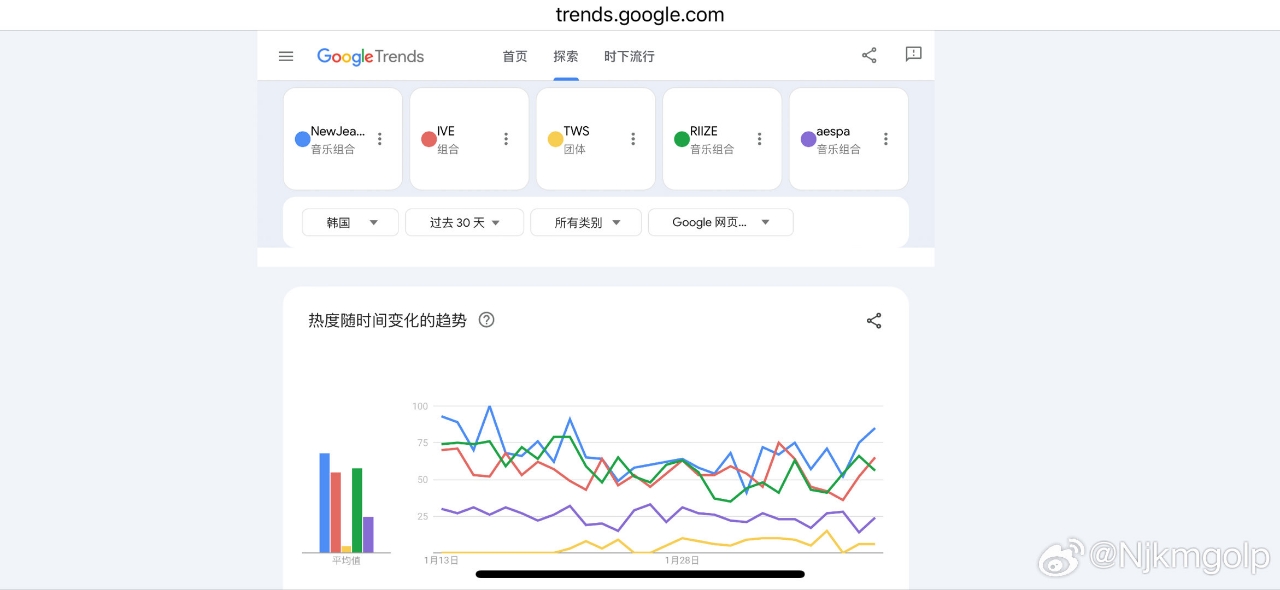Click the blue NewJeans color dot
The width and height of the screenshot is (1280, 590).
(302, 139)
